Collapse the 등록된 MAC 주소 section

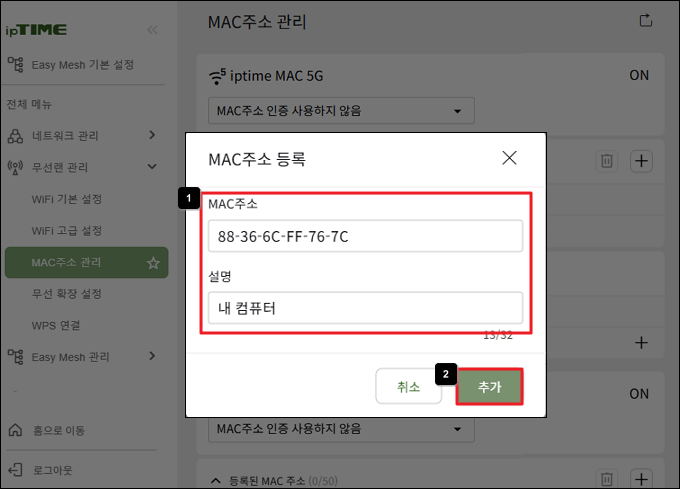coord(216,481)
